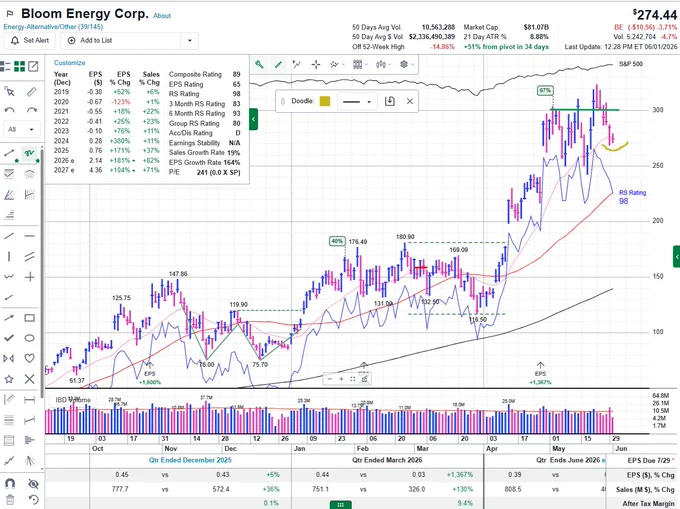Viewport: 680px width, 509px height.
Task: Open the drawings filter All dropdown
Action: coord(21,129)
